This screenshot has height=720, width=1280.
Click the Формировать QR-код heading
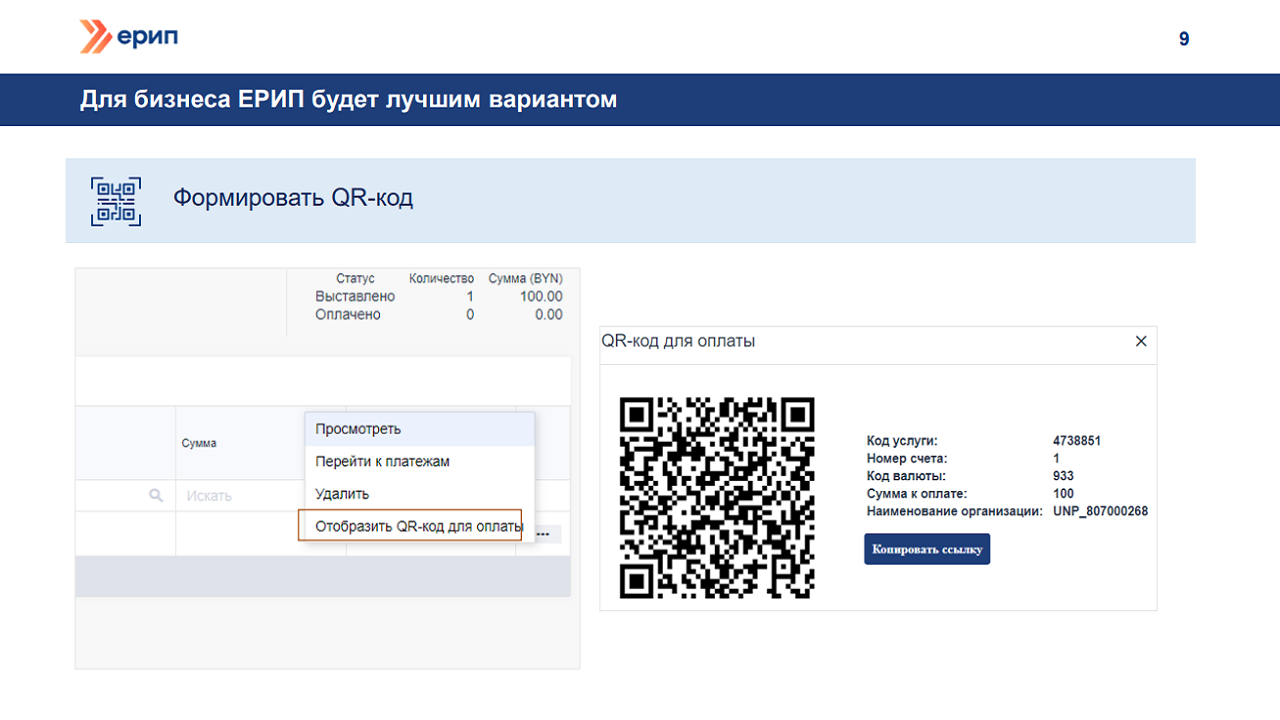click(x=293, y=198)
